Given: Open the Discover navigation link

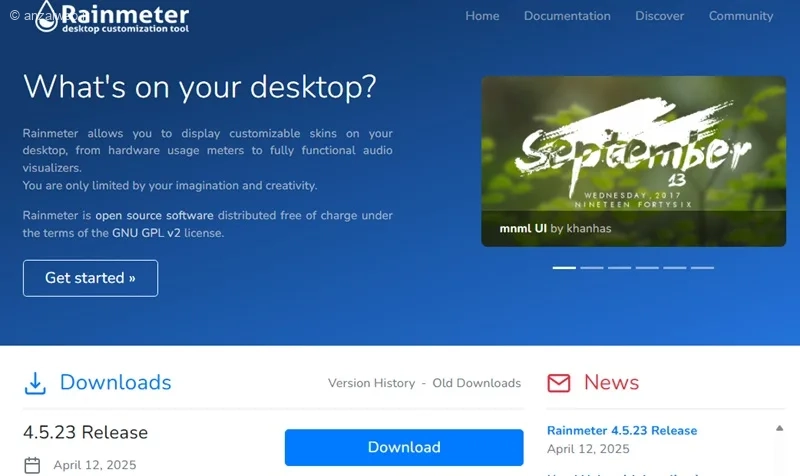Looking at the screenshot, I should [x=659, y=16].
